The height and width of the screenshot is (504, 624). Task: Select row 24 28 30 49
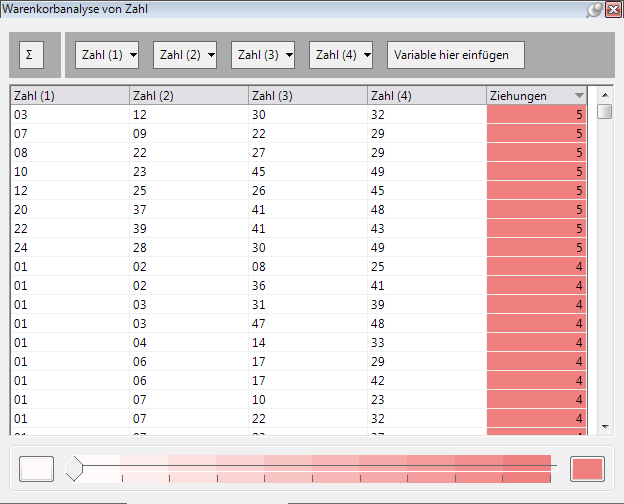(298, 248)
